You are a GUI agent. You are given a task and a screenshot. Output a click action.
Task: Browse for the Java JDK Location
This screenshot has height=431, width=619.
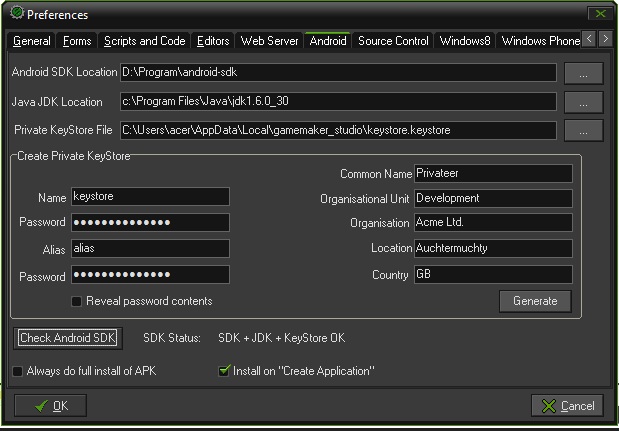583,102
